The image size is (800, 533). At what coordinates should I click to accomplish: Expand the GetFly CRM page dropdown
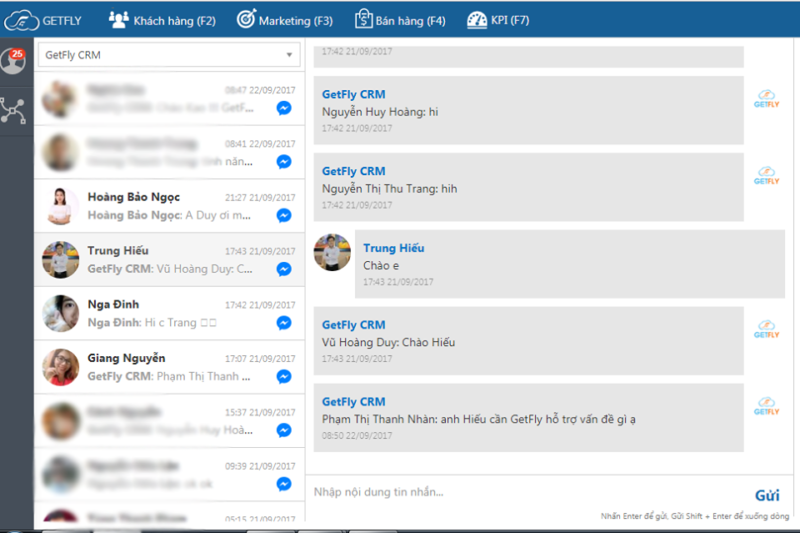(x=169, y=55)
